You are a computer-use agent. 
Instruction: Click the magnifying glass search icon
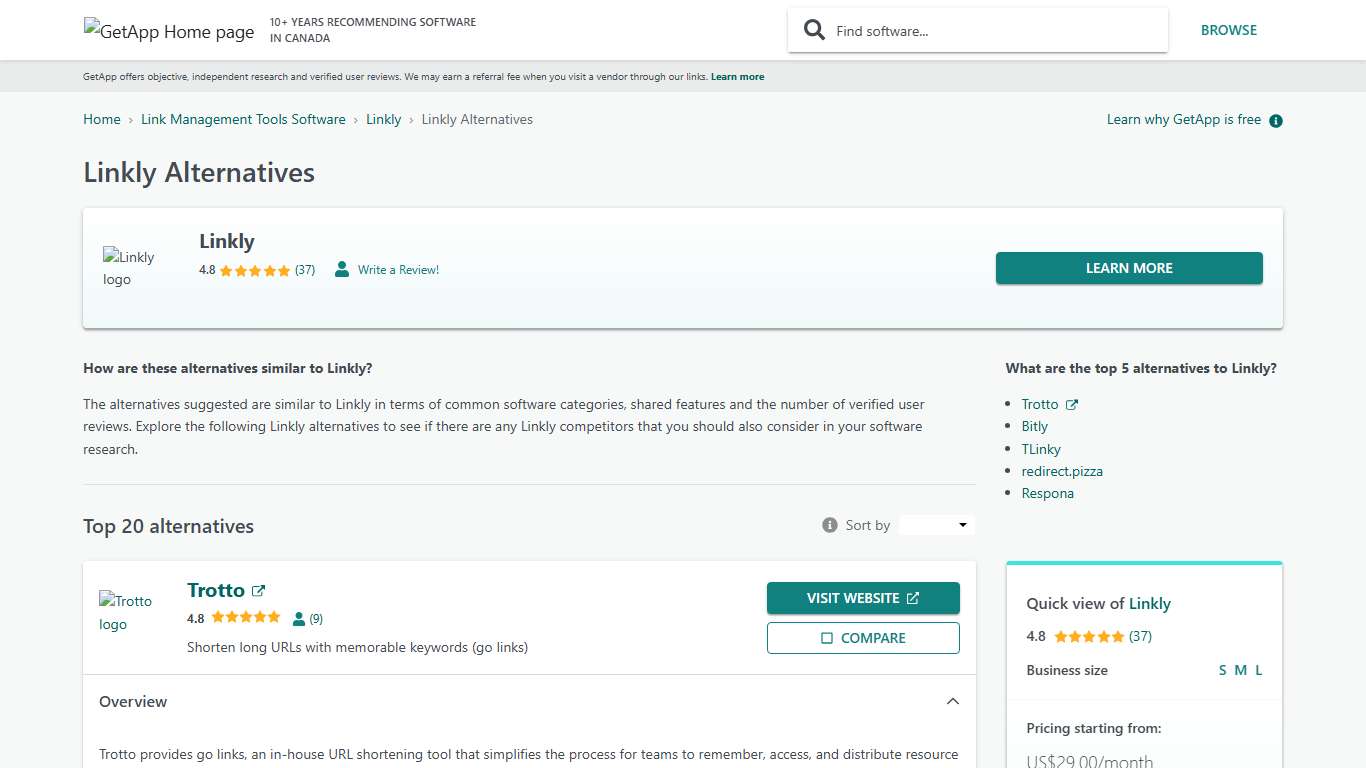(815, 30)
